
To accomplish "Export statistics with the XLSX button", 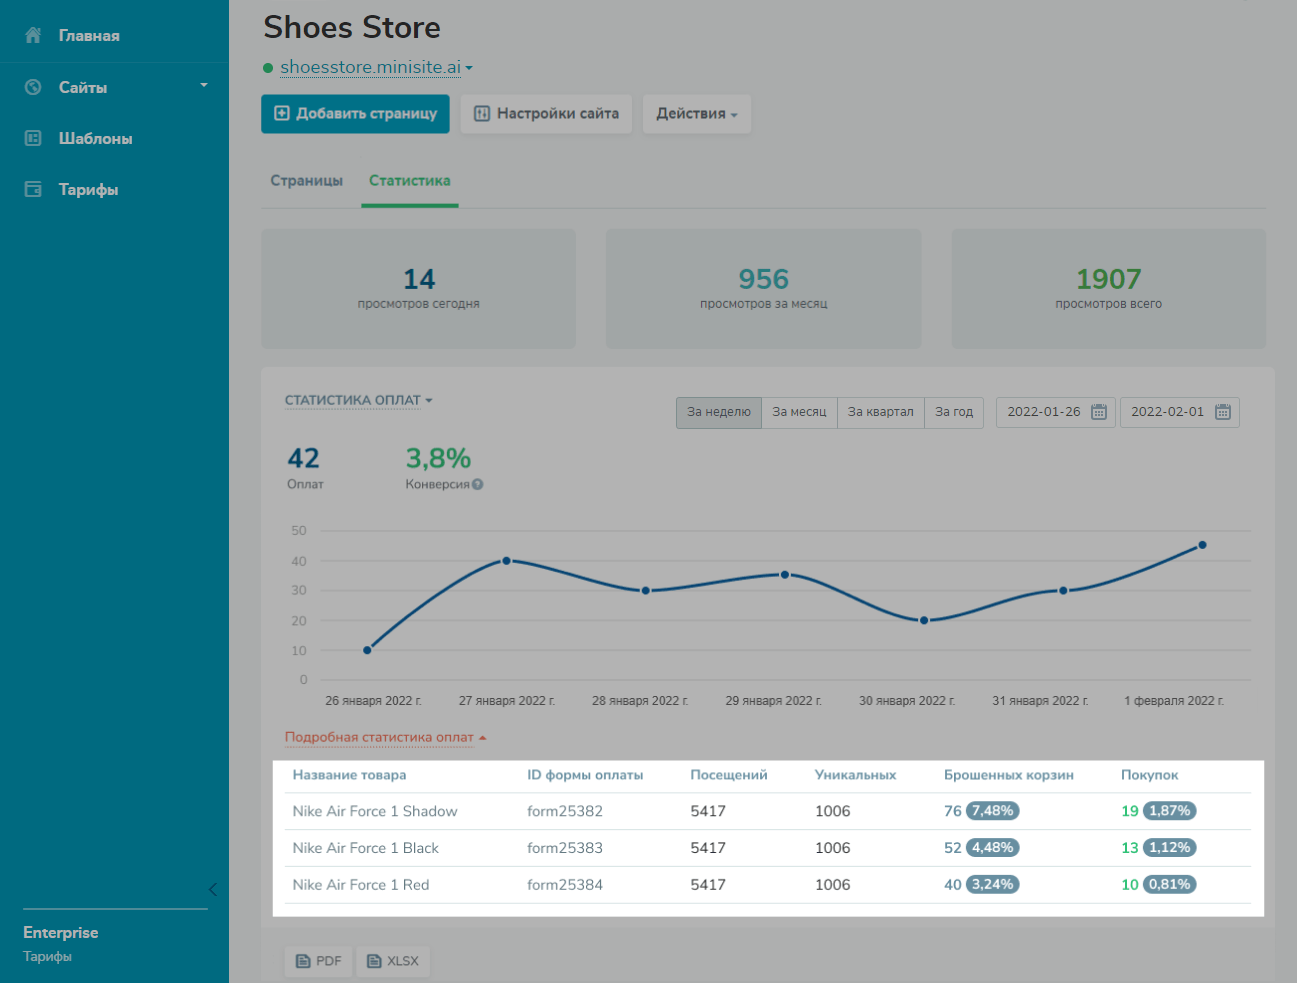I will 393,961.
